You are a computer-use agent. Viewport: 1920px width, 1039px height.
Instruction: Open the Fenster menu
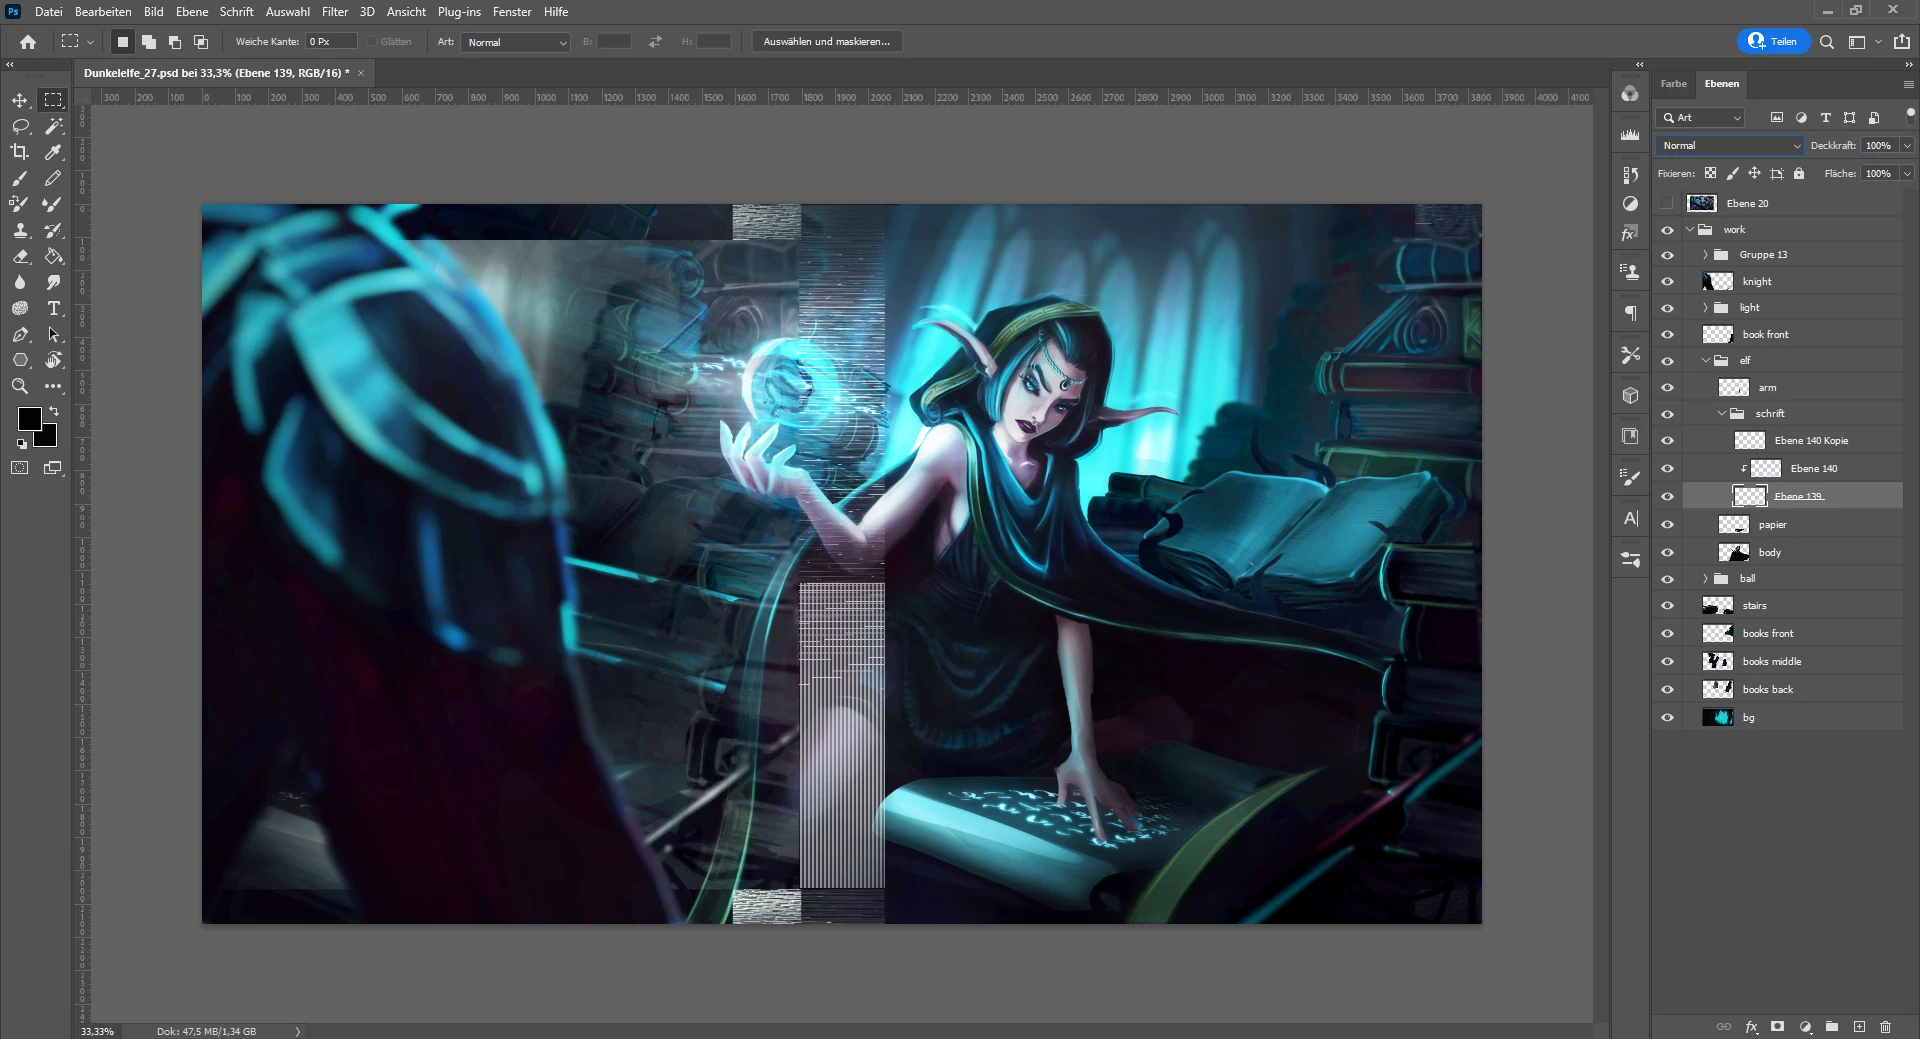click(512, 12)
